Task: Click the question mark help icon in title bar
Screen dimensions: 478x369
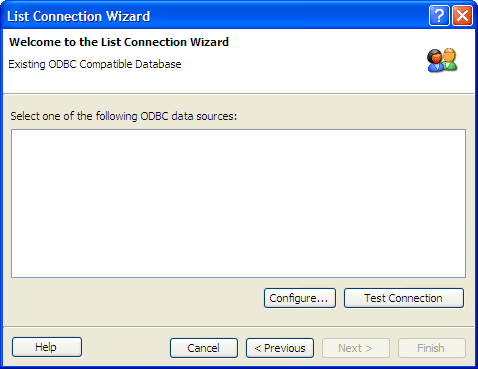Action: coord(439,15)
